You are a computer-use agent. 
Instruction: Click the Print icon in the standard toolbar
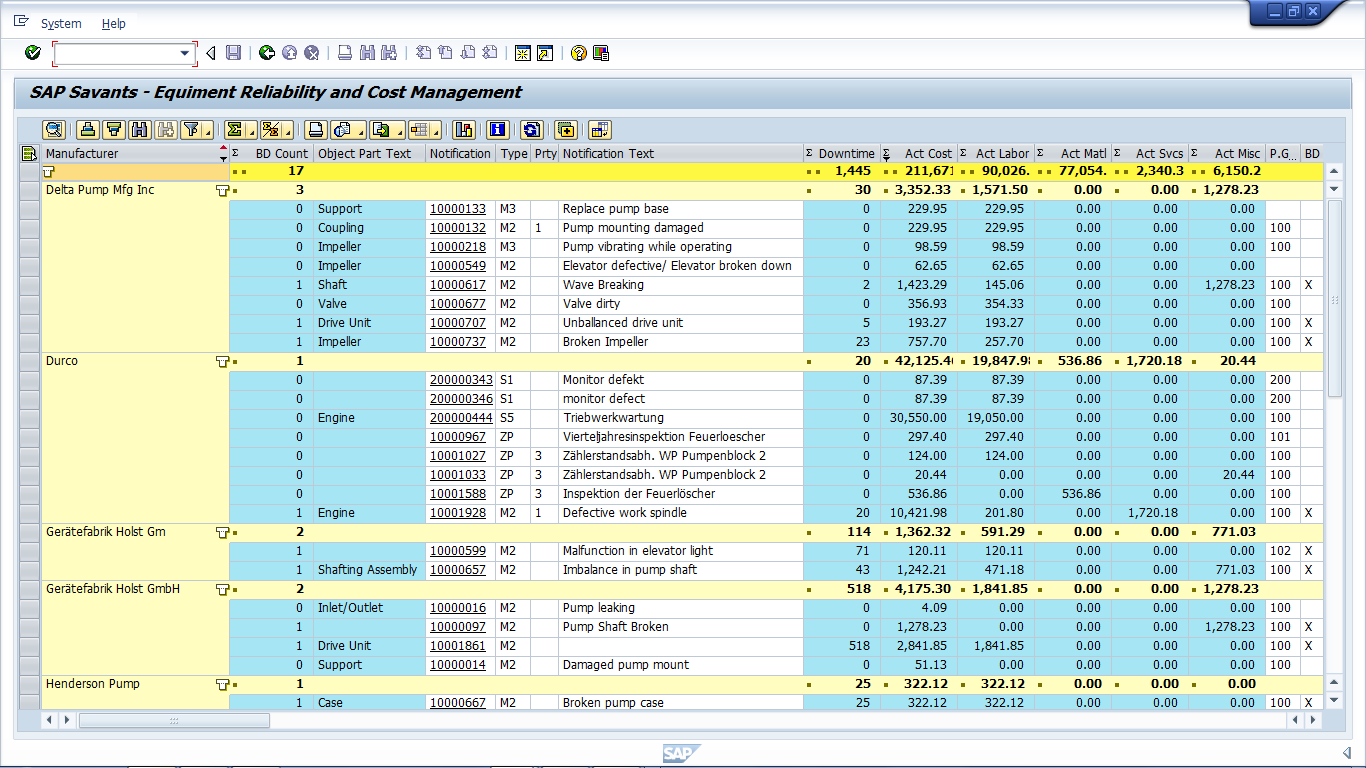(345, 53)
